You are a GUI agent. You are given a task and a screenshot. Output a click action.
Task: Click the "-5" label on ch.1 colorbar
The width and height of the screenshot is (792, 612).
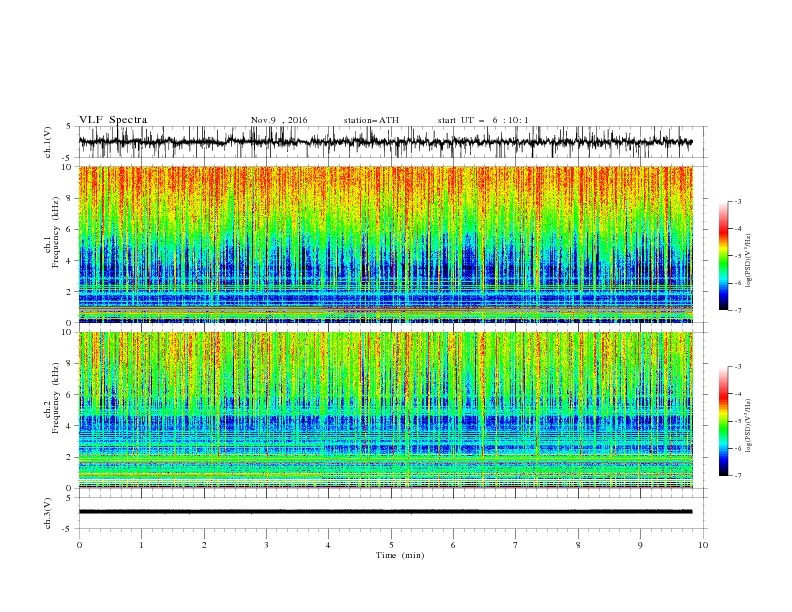point(738,256)
